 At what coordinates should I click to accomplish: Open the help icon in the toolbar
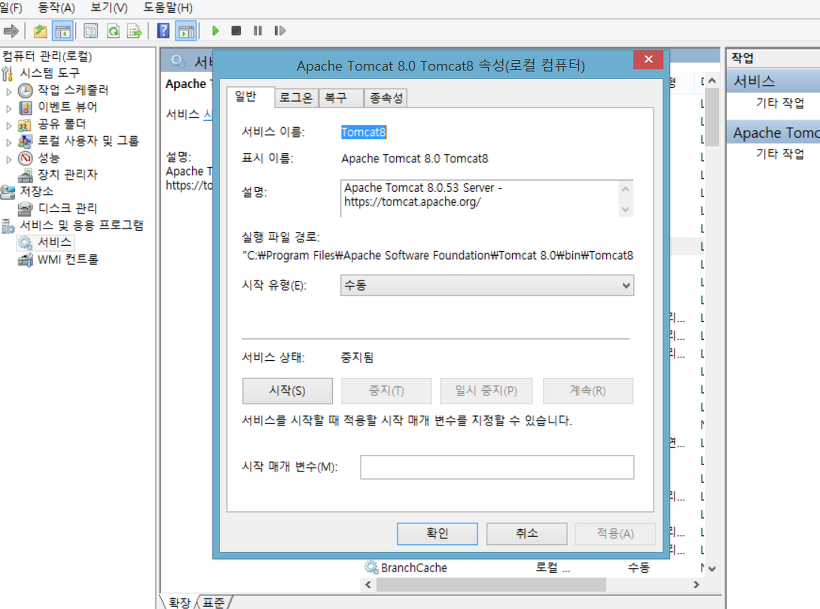pyautogui.click(x=163, y=31)
